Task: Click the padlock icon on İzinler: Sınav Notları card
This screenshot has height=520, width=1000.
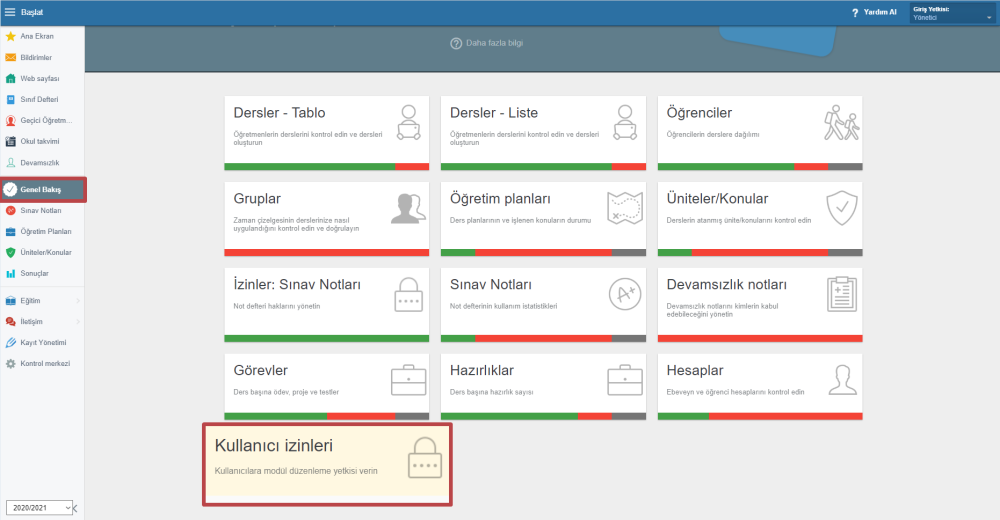Action: [x=408, y=295]
